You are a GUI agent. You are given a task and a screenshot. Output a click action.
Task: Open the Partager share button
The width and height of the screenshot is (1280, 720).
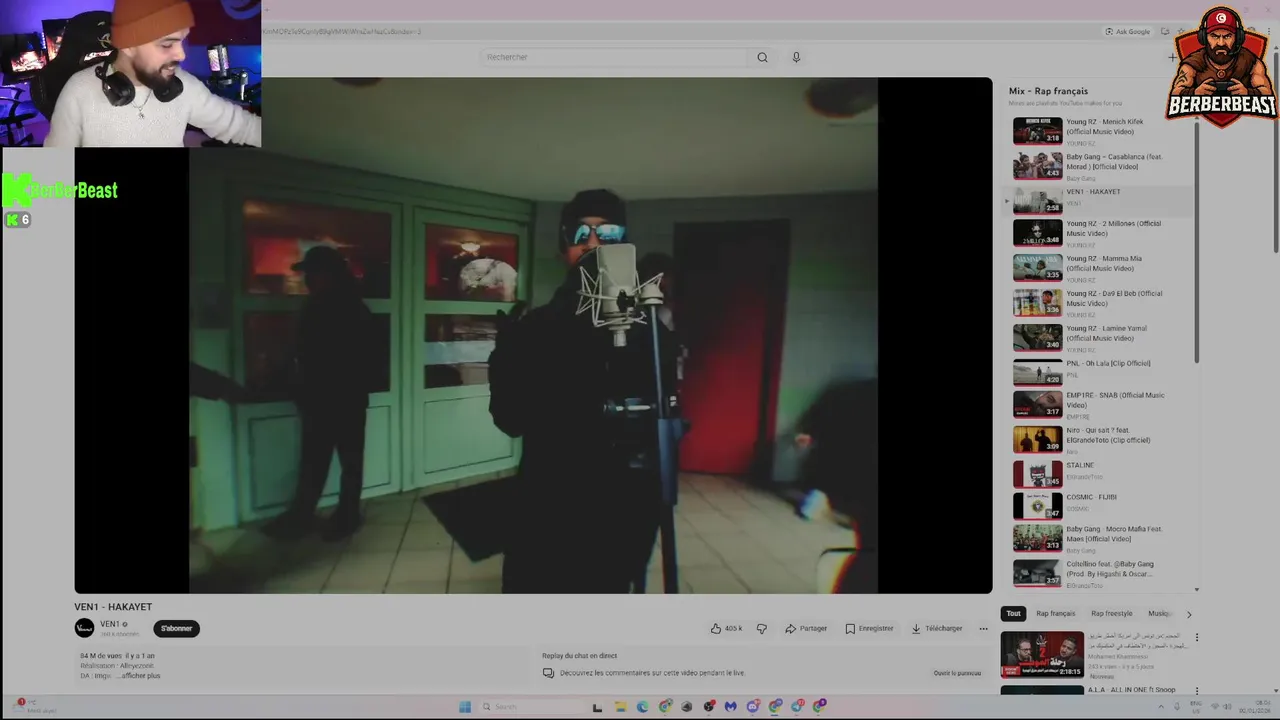coord(806,628)
